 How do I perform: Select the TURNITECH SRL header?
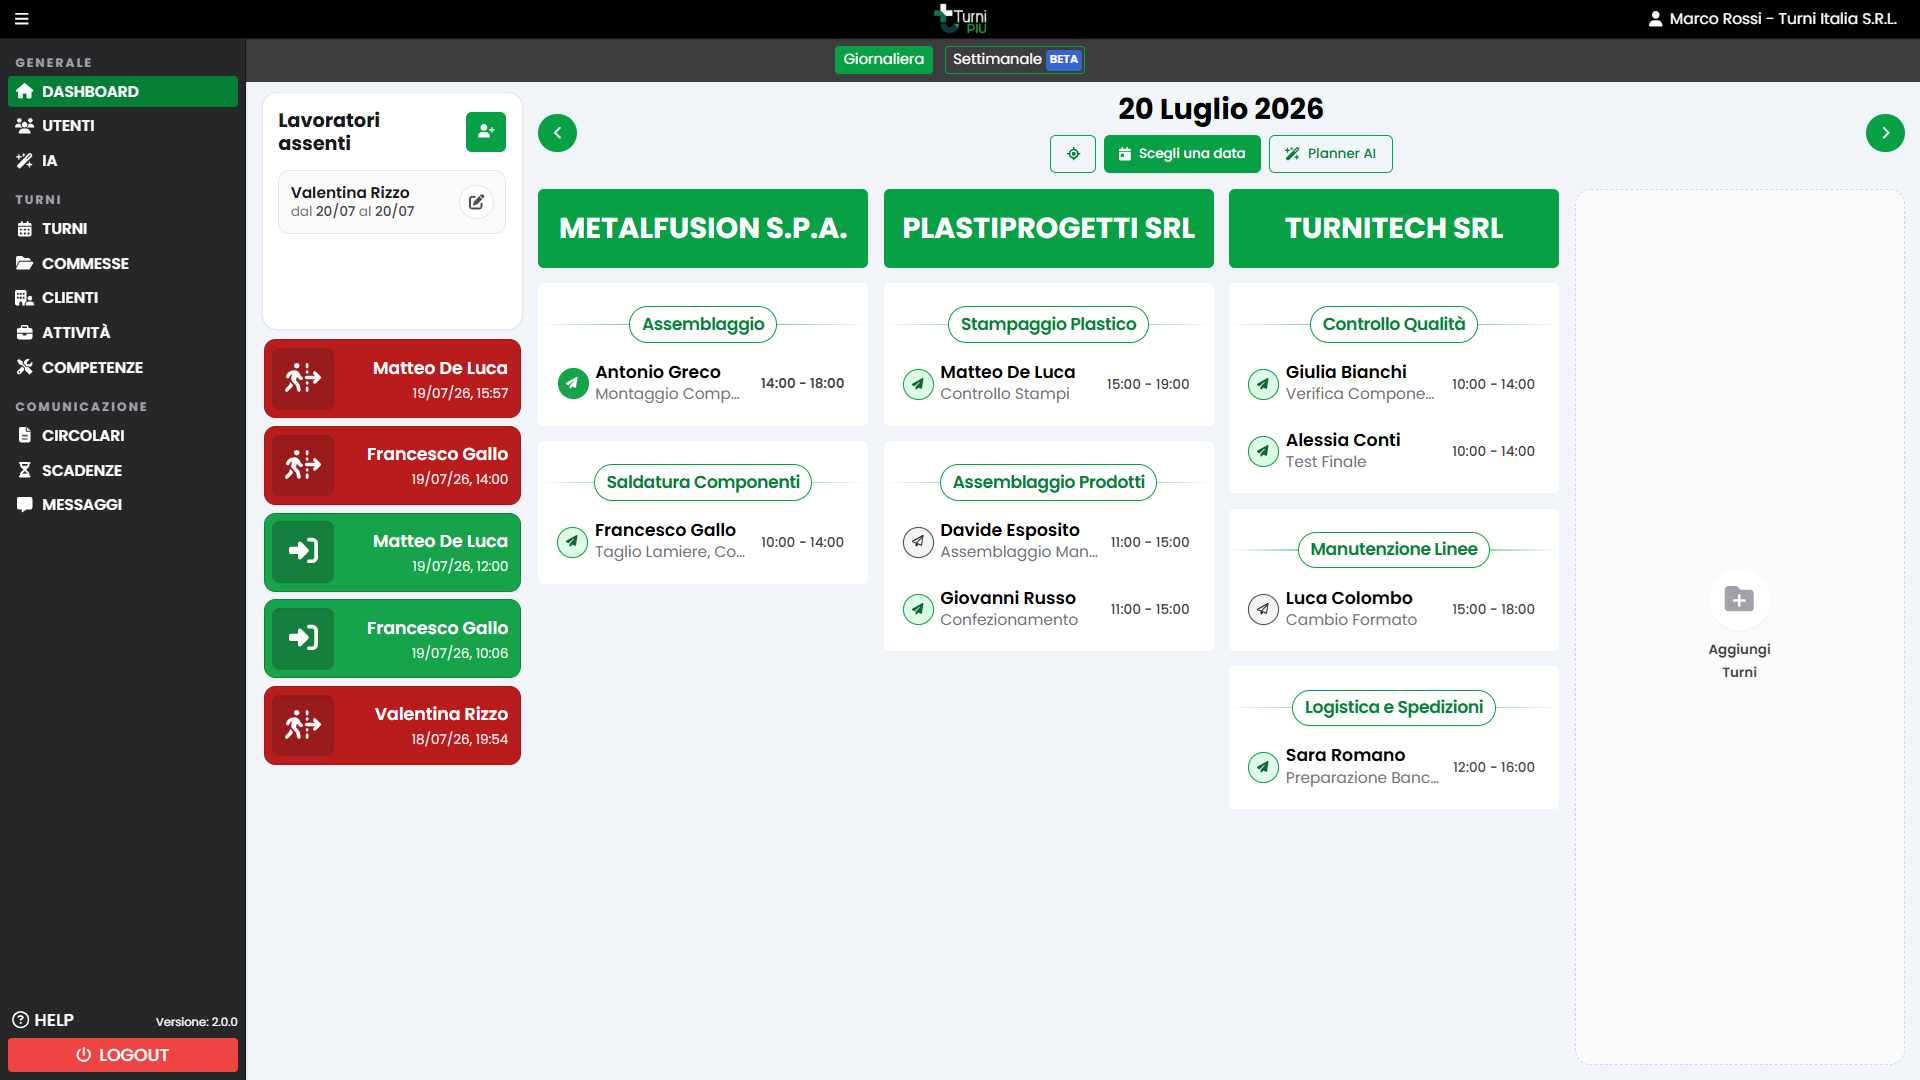click(x=1394, y=228)
